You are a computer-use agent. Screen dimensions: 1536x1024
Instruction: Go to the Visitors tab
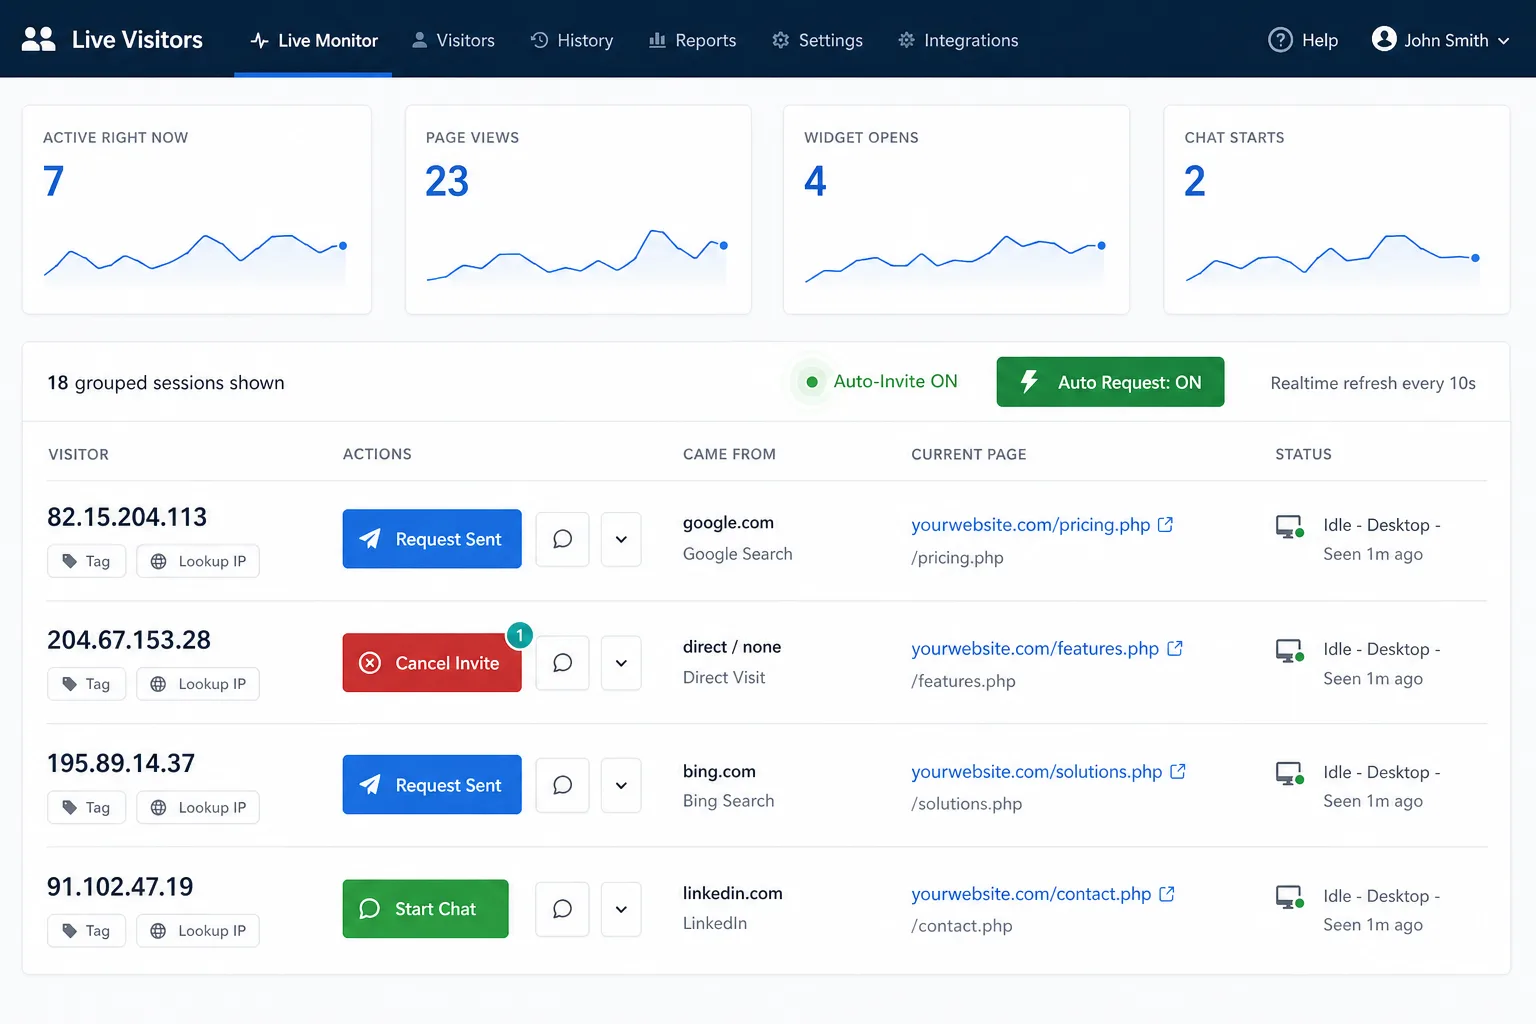[x=453, y=40]
